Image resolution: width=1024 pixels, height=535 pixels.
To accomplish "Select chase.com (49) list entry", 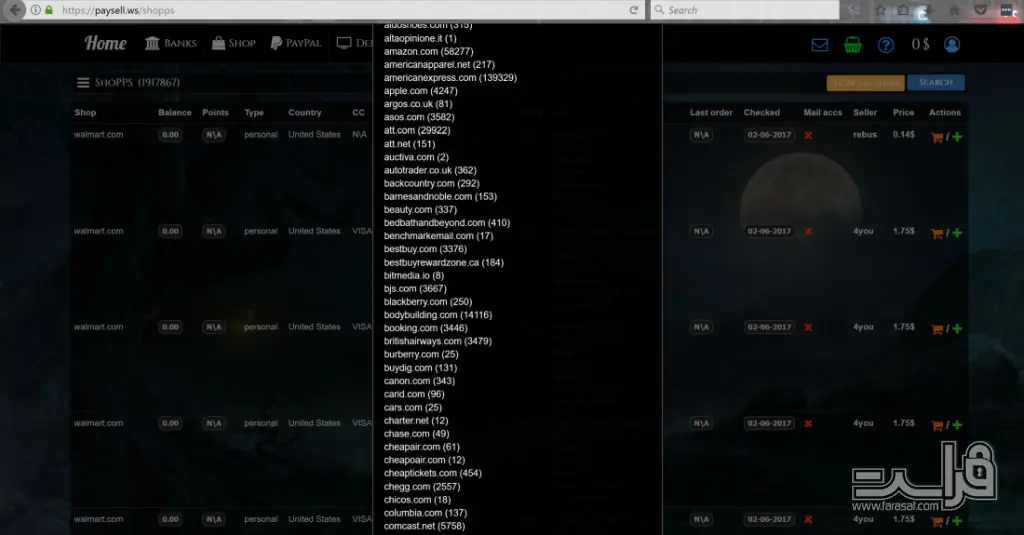I will (x=416, y=434).
